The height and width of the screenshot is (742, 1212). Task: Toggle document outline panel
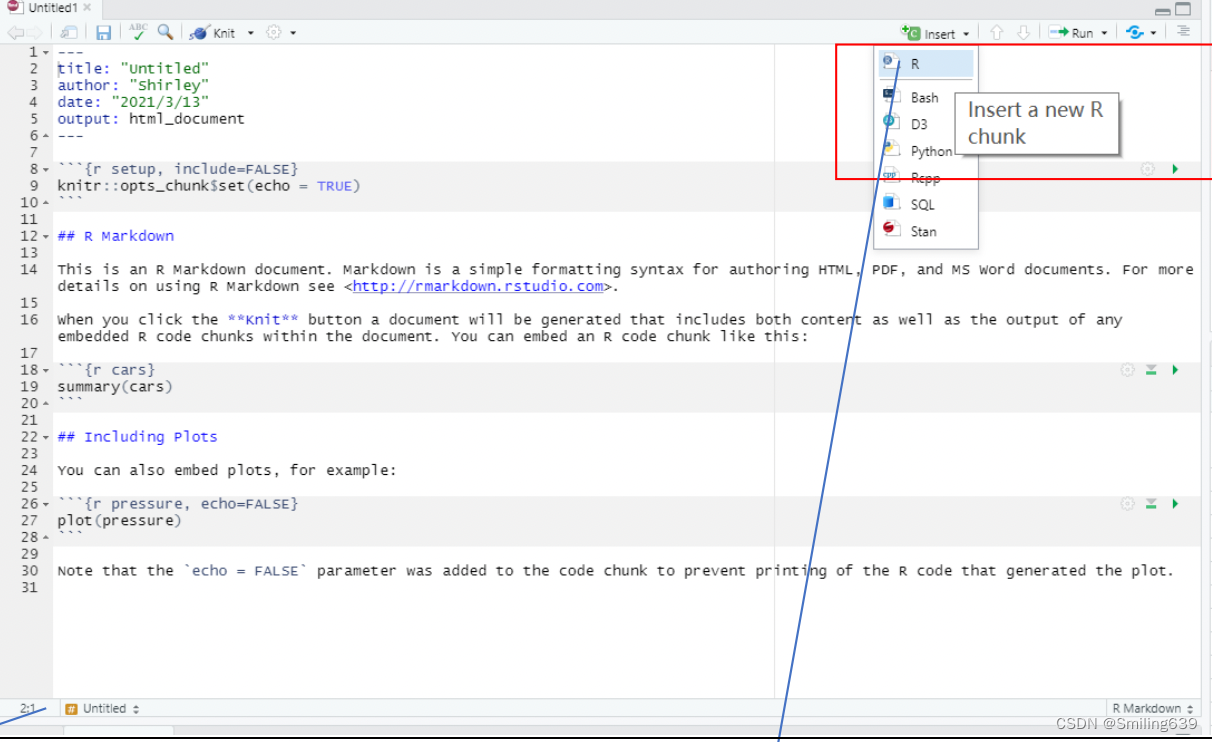(x=1183, y=32)
